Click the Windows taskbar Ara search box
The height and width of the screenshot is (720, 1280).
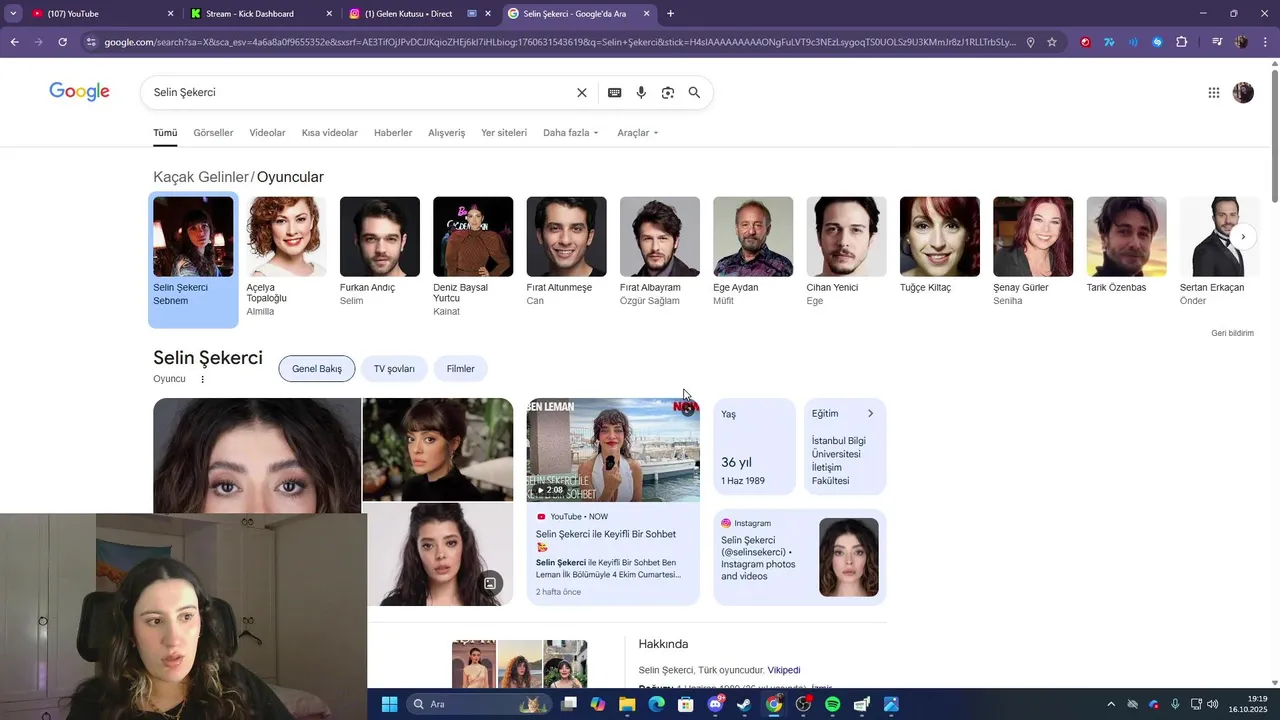tap(480, 704)
